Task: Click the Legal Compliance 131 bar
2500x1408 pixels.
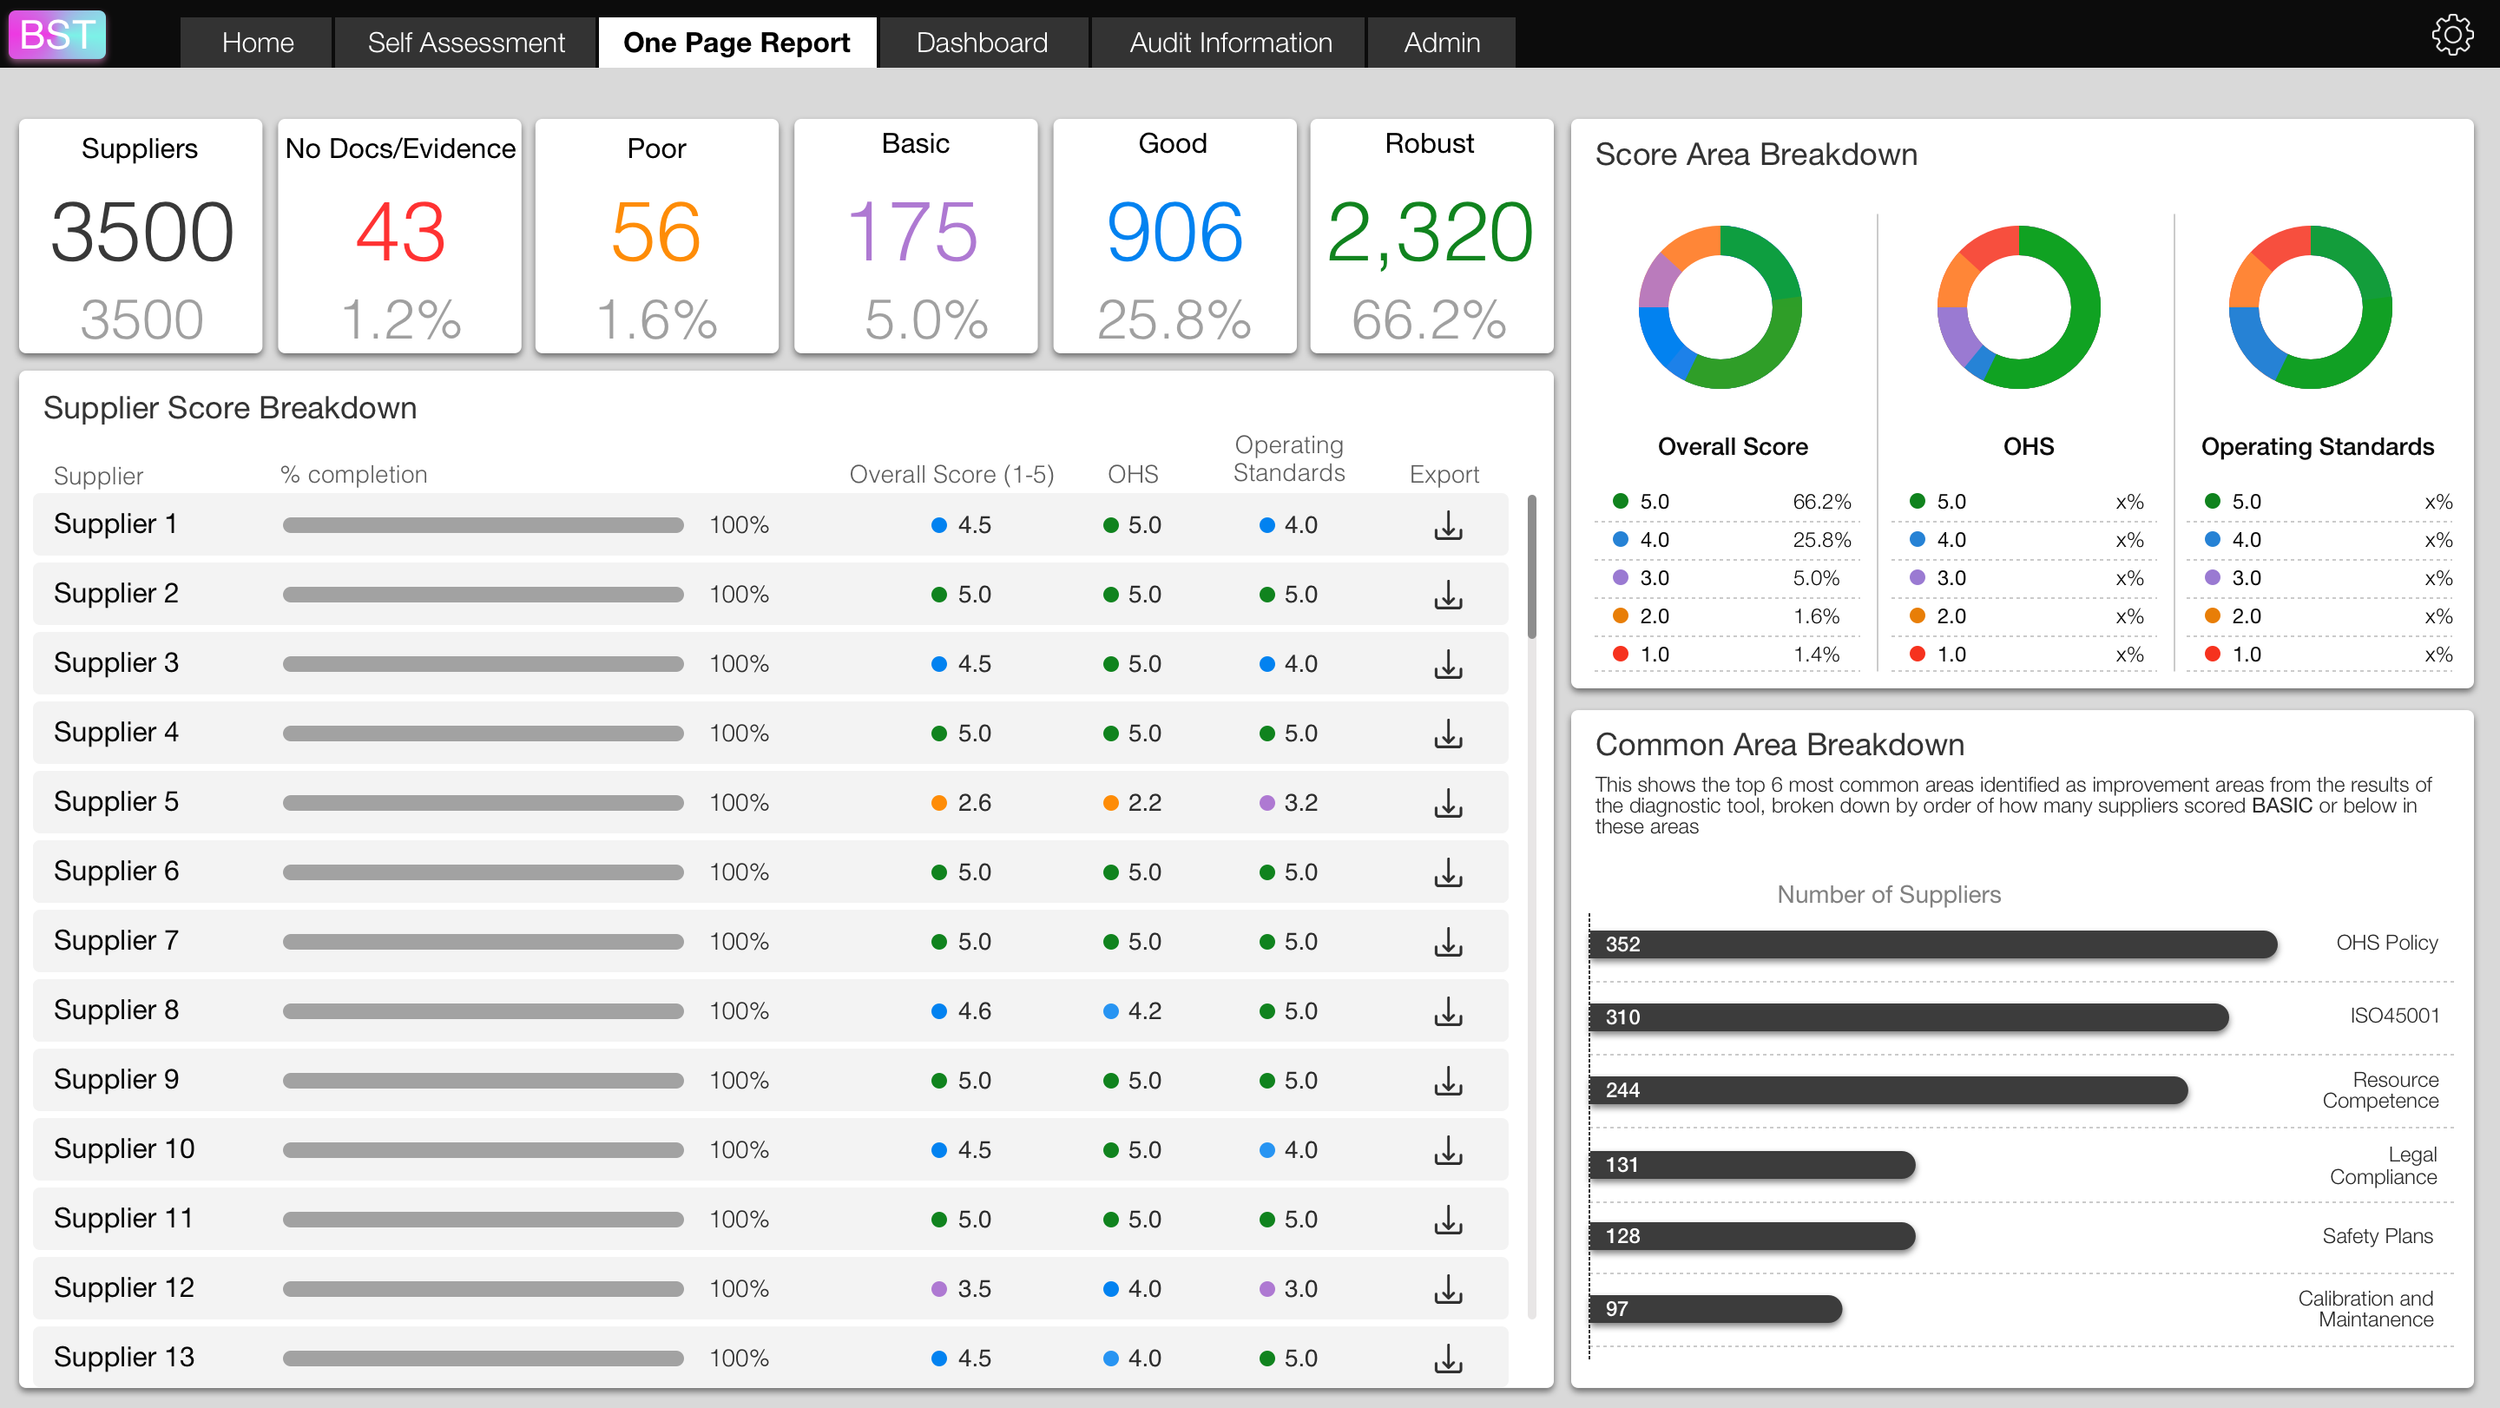Action: click(x=1752, y=1164)
